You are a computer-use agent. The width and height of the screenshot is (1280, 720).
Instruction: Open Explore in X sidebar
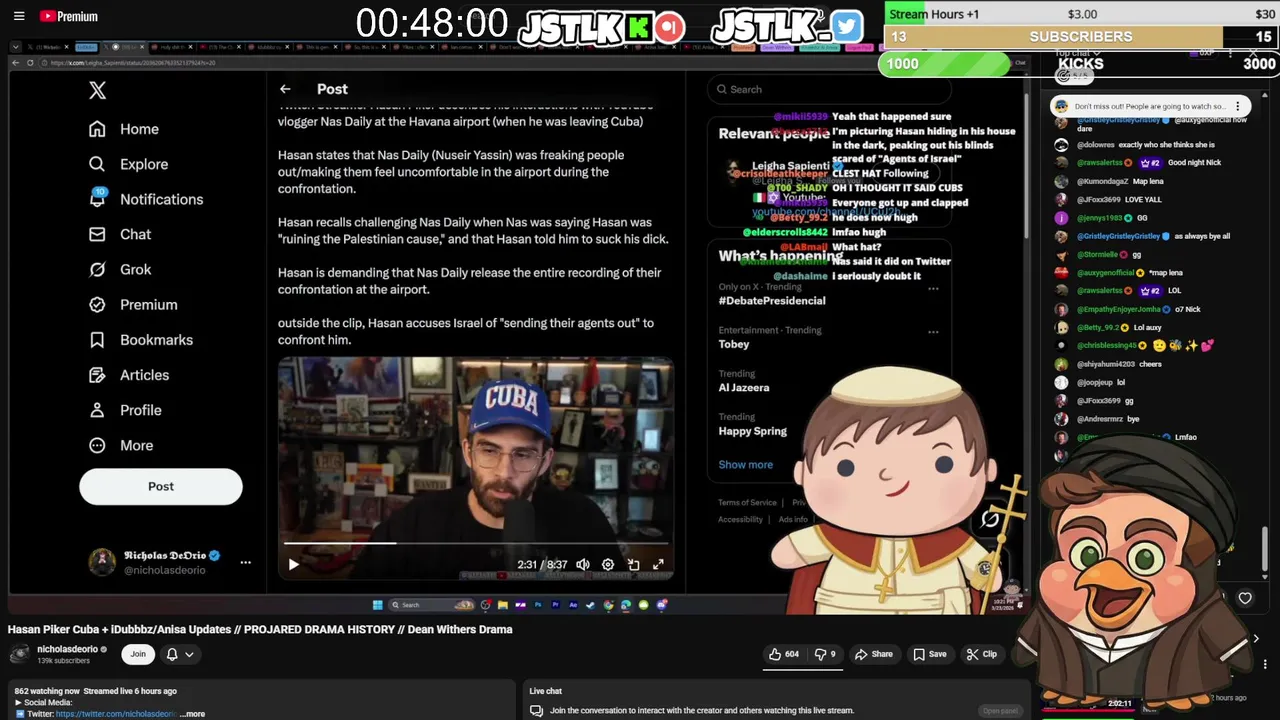point(128,164)
